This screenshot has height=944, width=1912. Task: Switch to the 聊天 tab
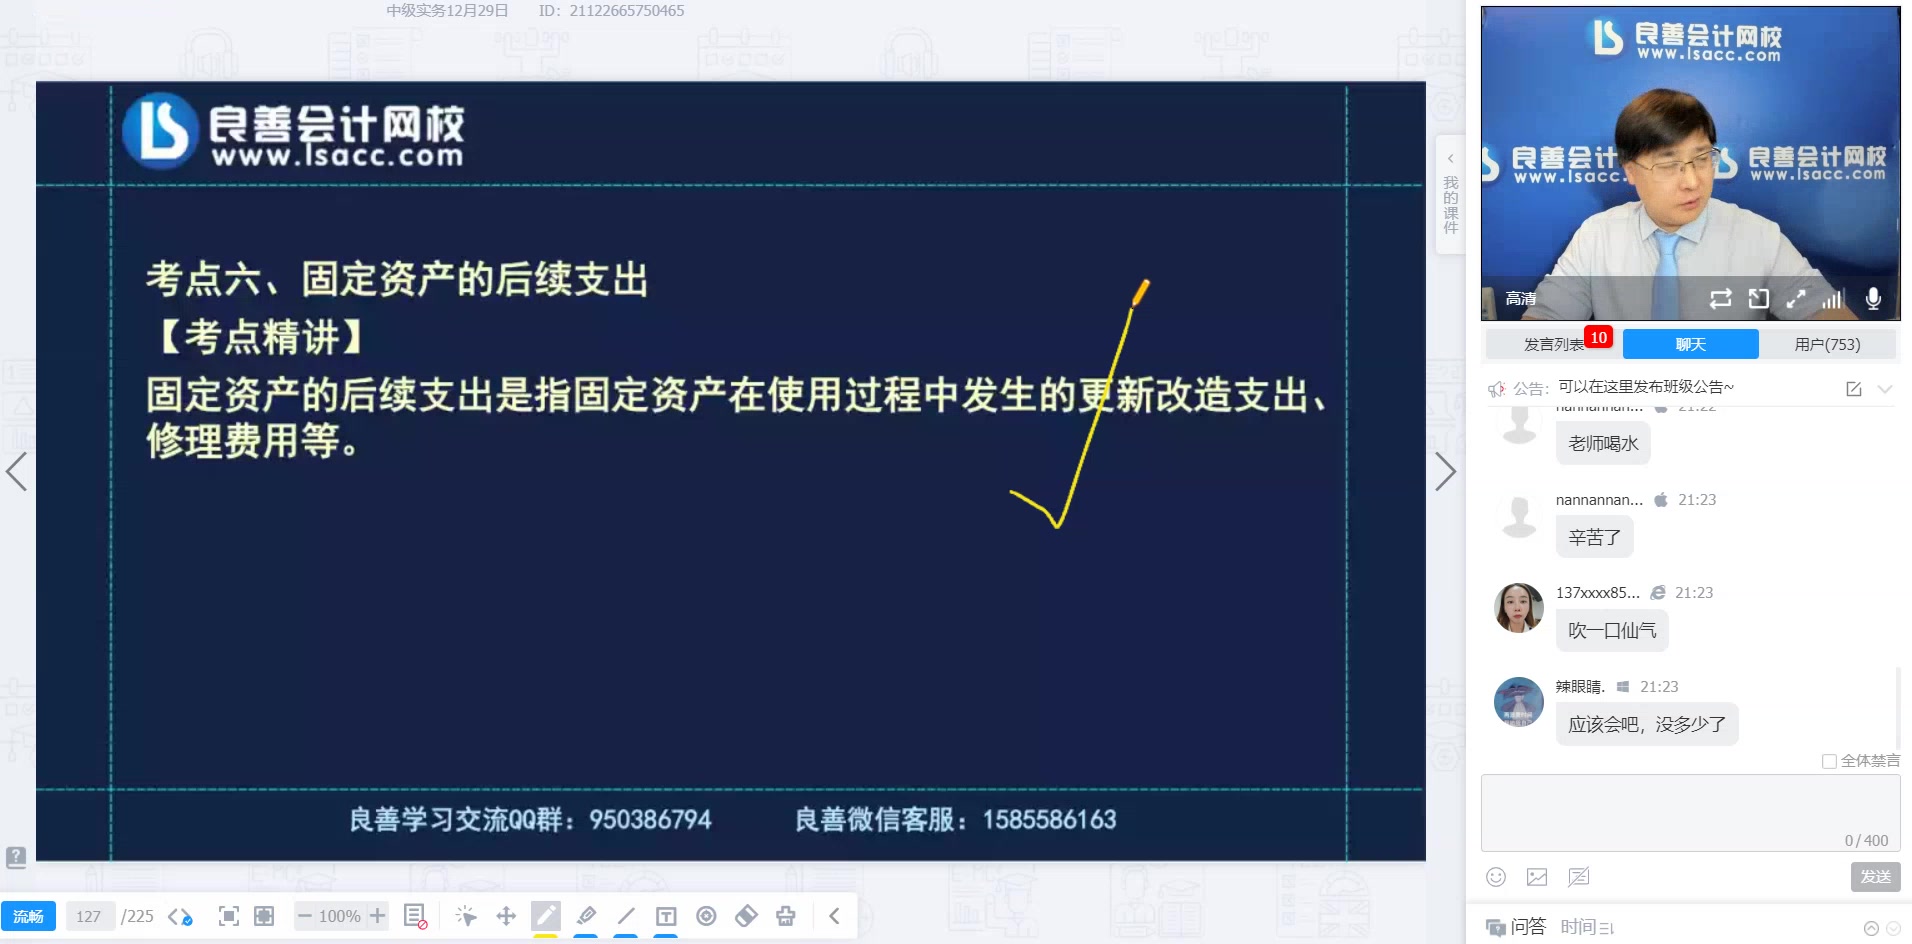coord(1690,344)
